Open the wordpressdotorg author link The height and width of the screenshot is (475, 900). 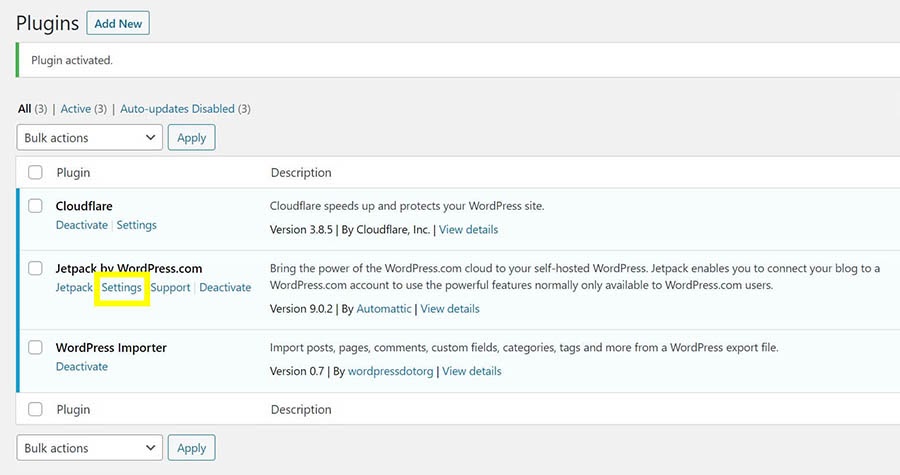[390, 371]
